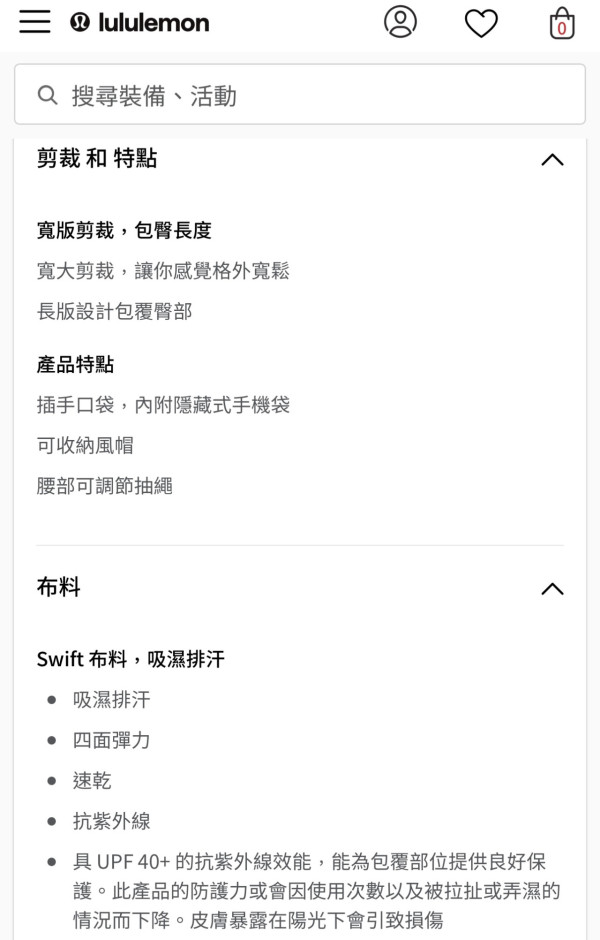
Task: Click the 剪裁 和 特點 section heading
Action: point(97,158)
